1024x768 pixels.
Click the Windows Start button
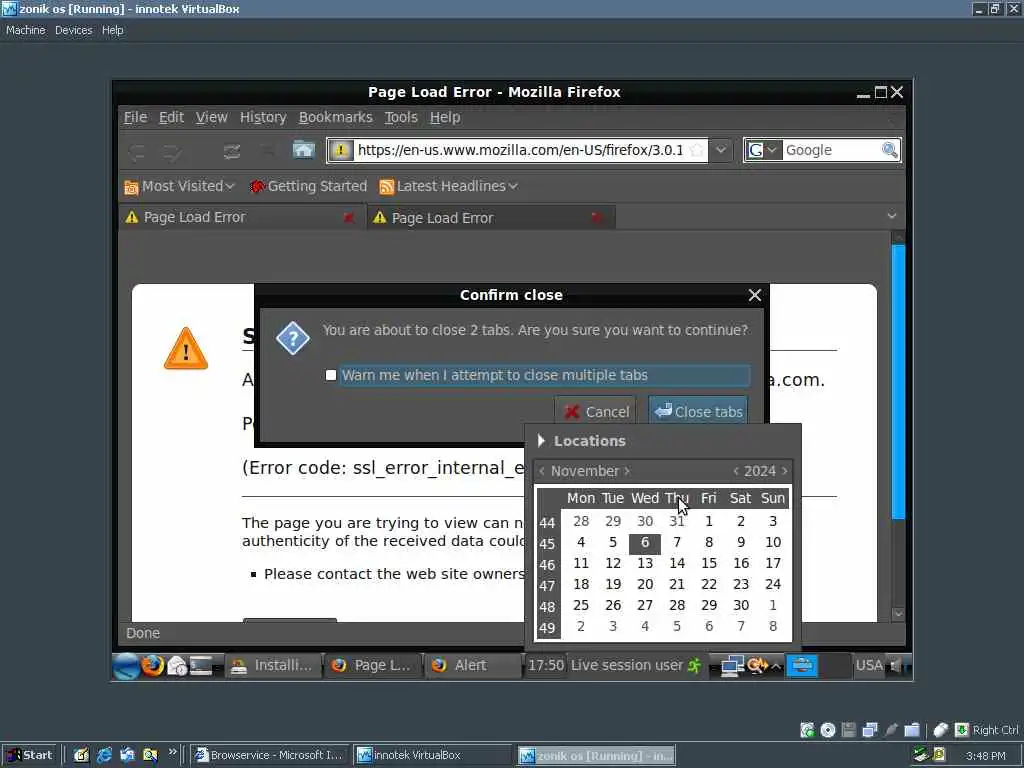(x=29, y=755)
